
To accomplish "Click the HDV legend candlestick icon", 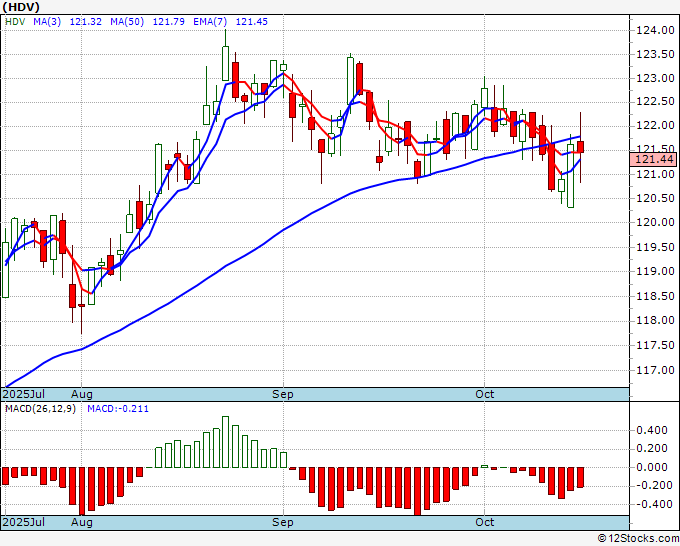I will coord(9,23).
